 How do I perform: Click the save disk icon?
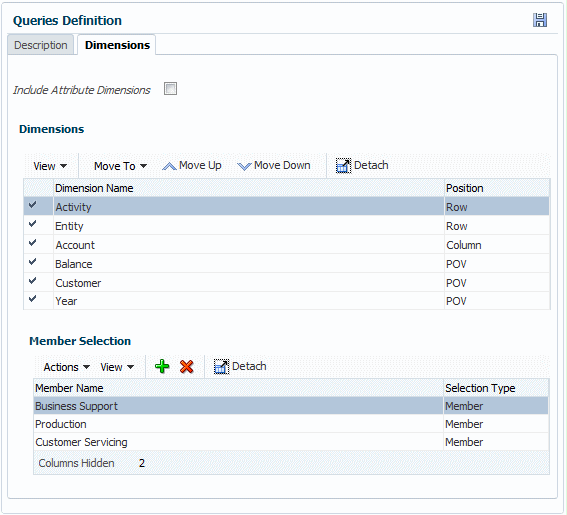pyautogui.click(x=540, y=20)
